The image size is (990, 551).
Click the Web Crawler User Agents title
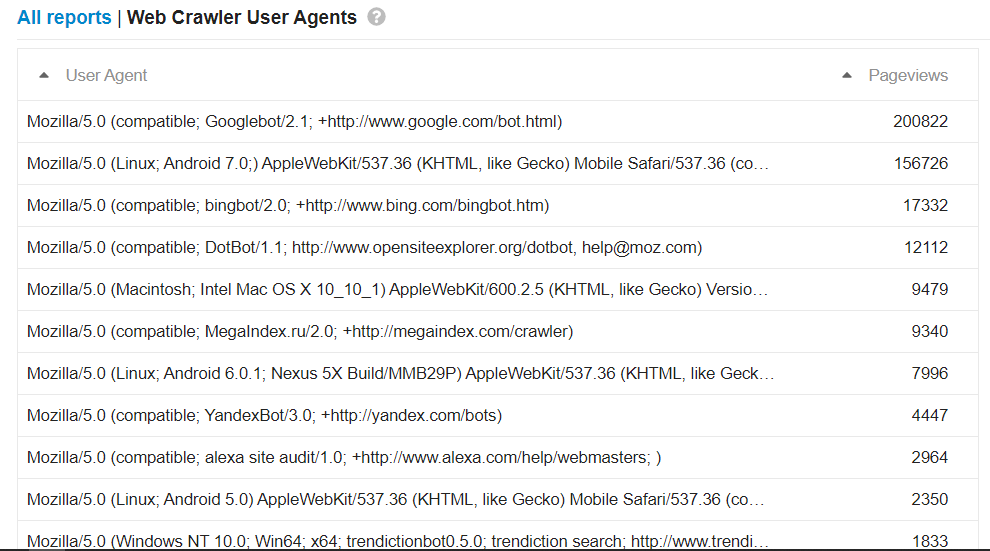pyautogui.click(x=242, y=17)
